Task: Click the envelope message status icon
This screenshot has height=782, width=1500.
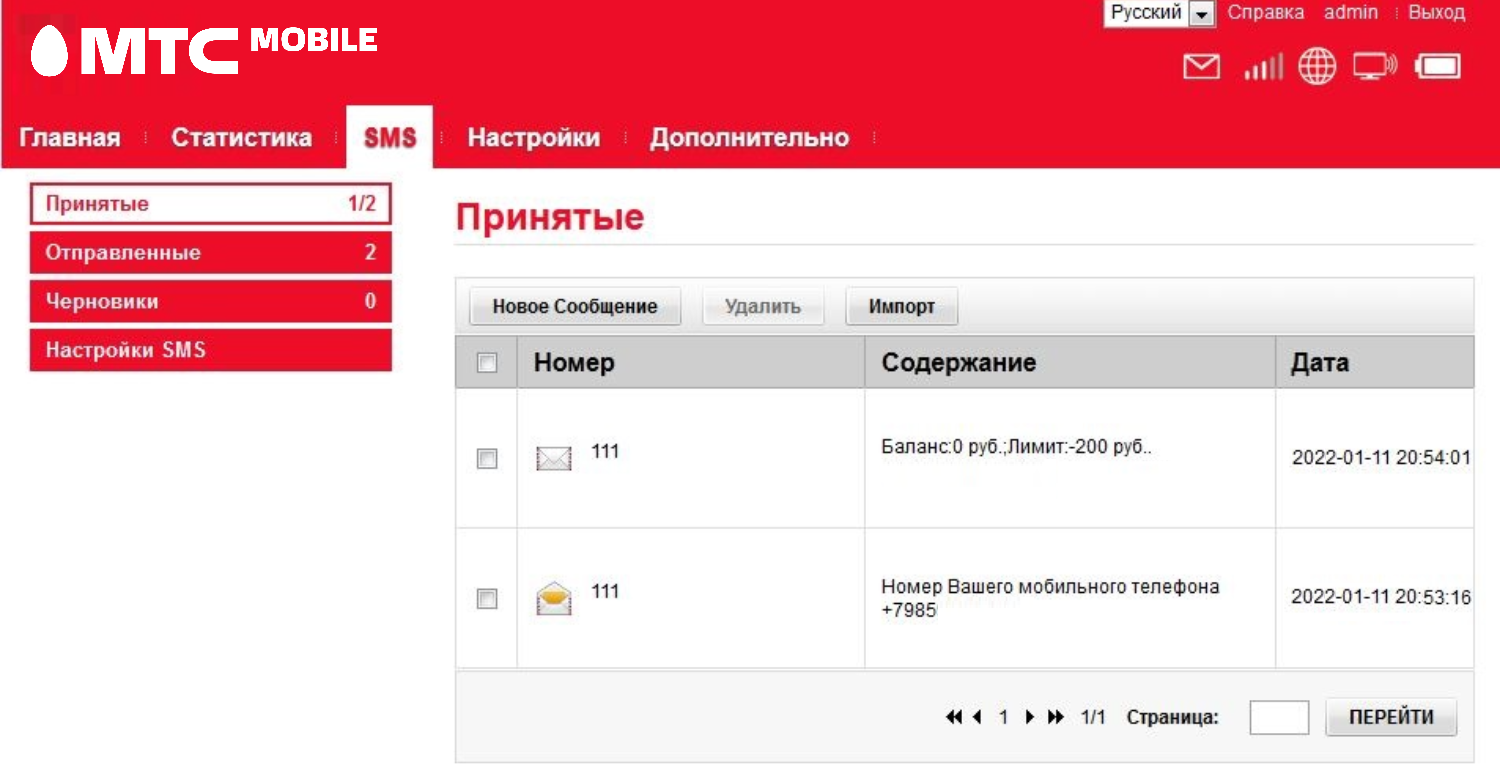Action: (x=1201, y=67)
